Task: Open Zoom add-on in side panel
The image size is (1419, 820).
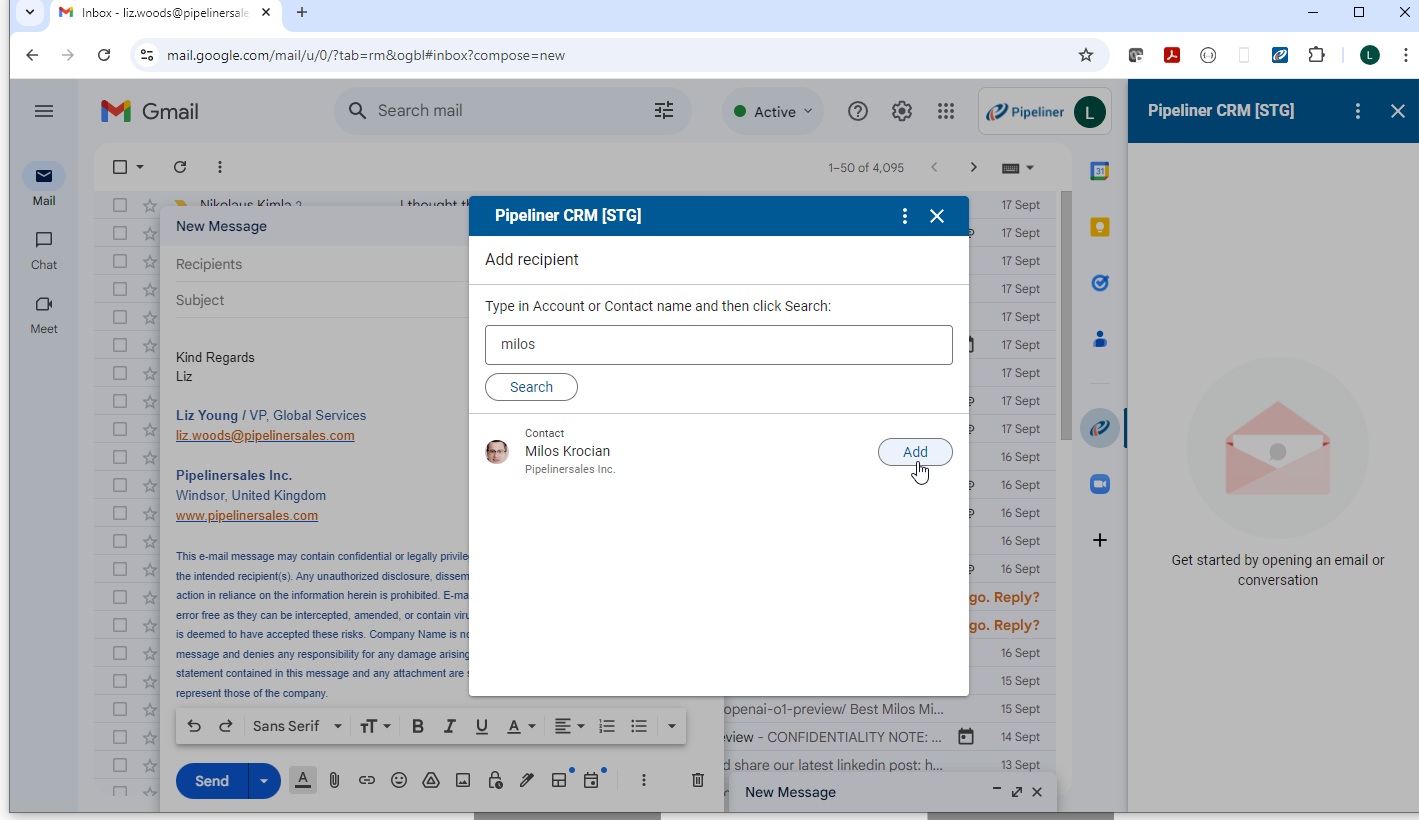Action: click(x=1099, y=484)
